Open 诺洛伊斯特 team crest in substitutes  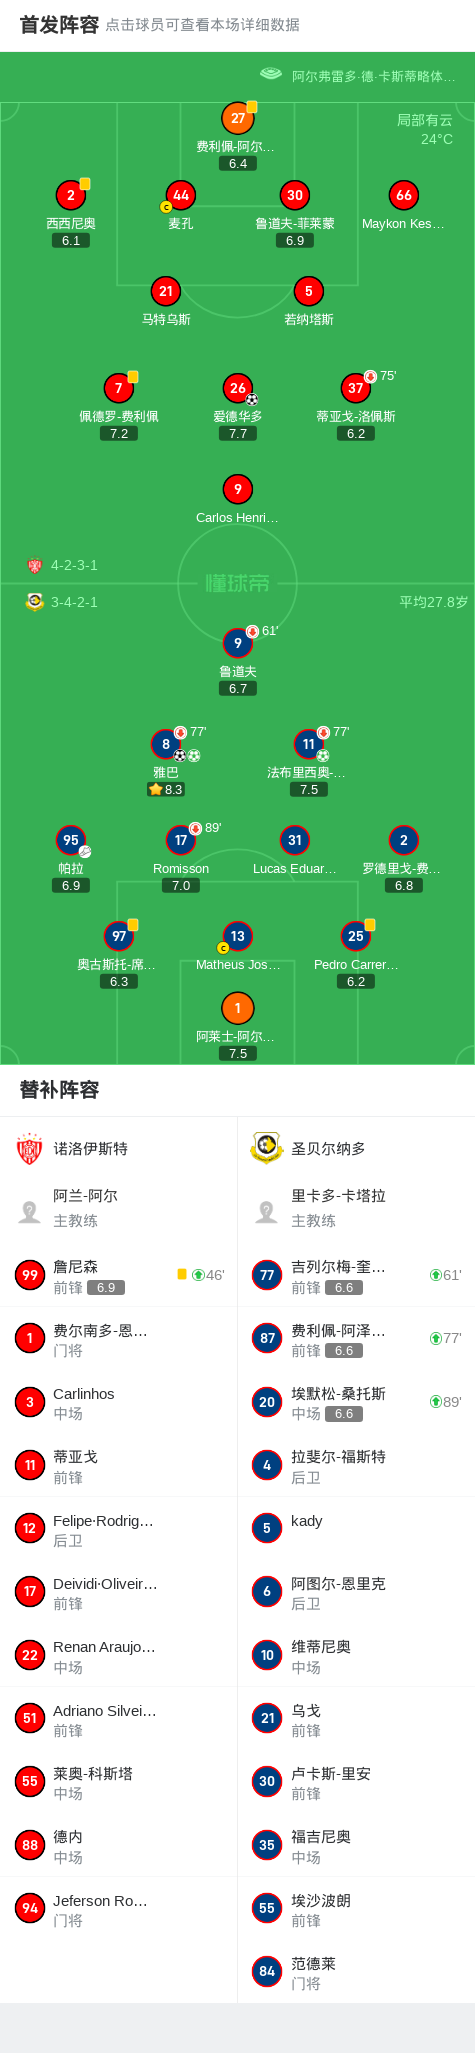click(x=30, y=1148)
